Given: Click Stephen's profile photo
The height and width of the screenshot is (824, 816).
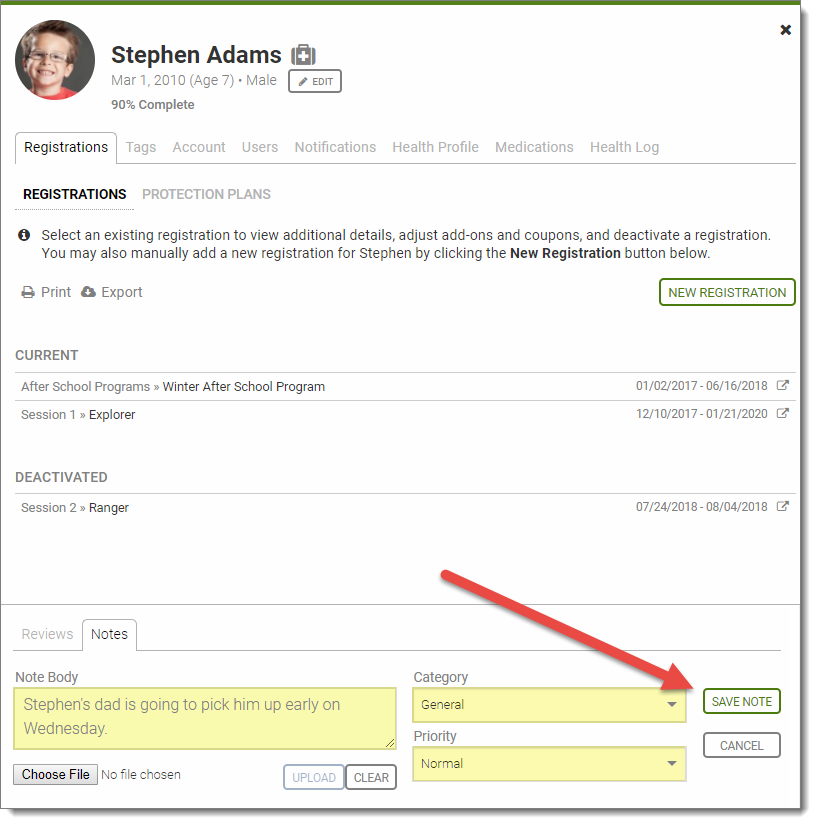Looking at the screenshot, I should pyautogui.click(x=55, y=60).
